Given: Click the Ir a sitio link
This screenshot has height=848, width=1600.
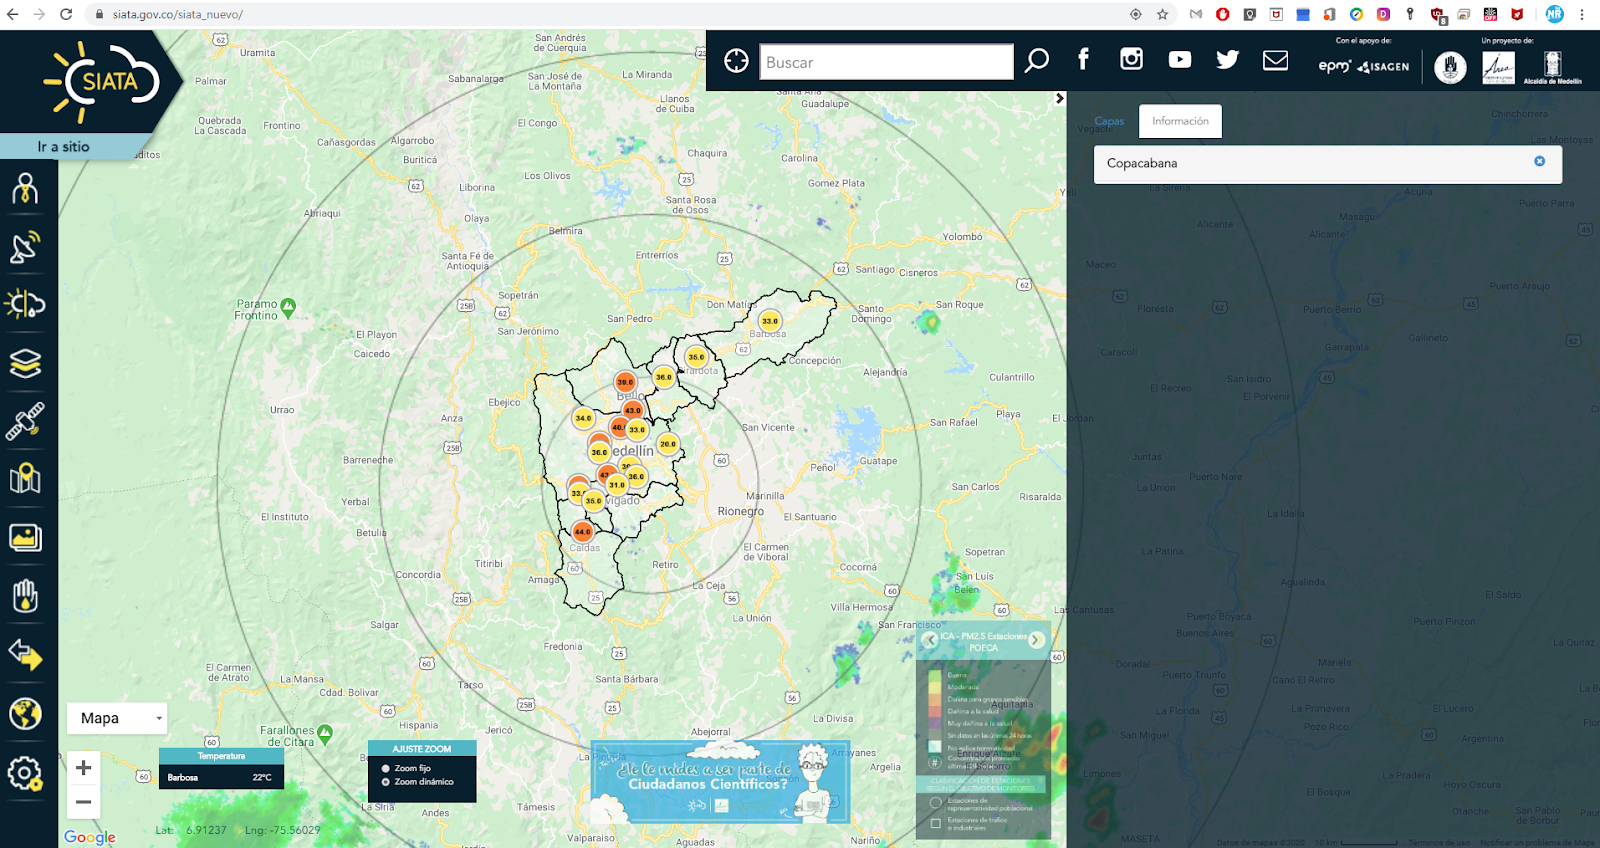Looking at the screenshot, I should (64, 147).
